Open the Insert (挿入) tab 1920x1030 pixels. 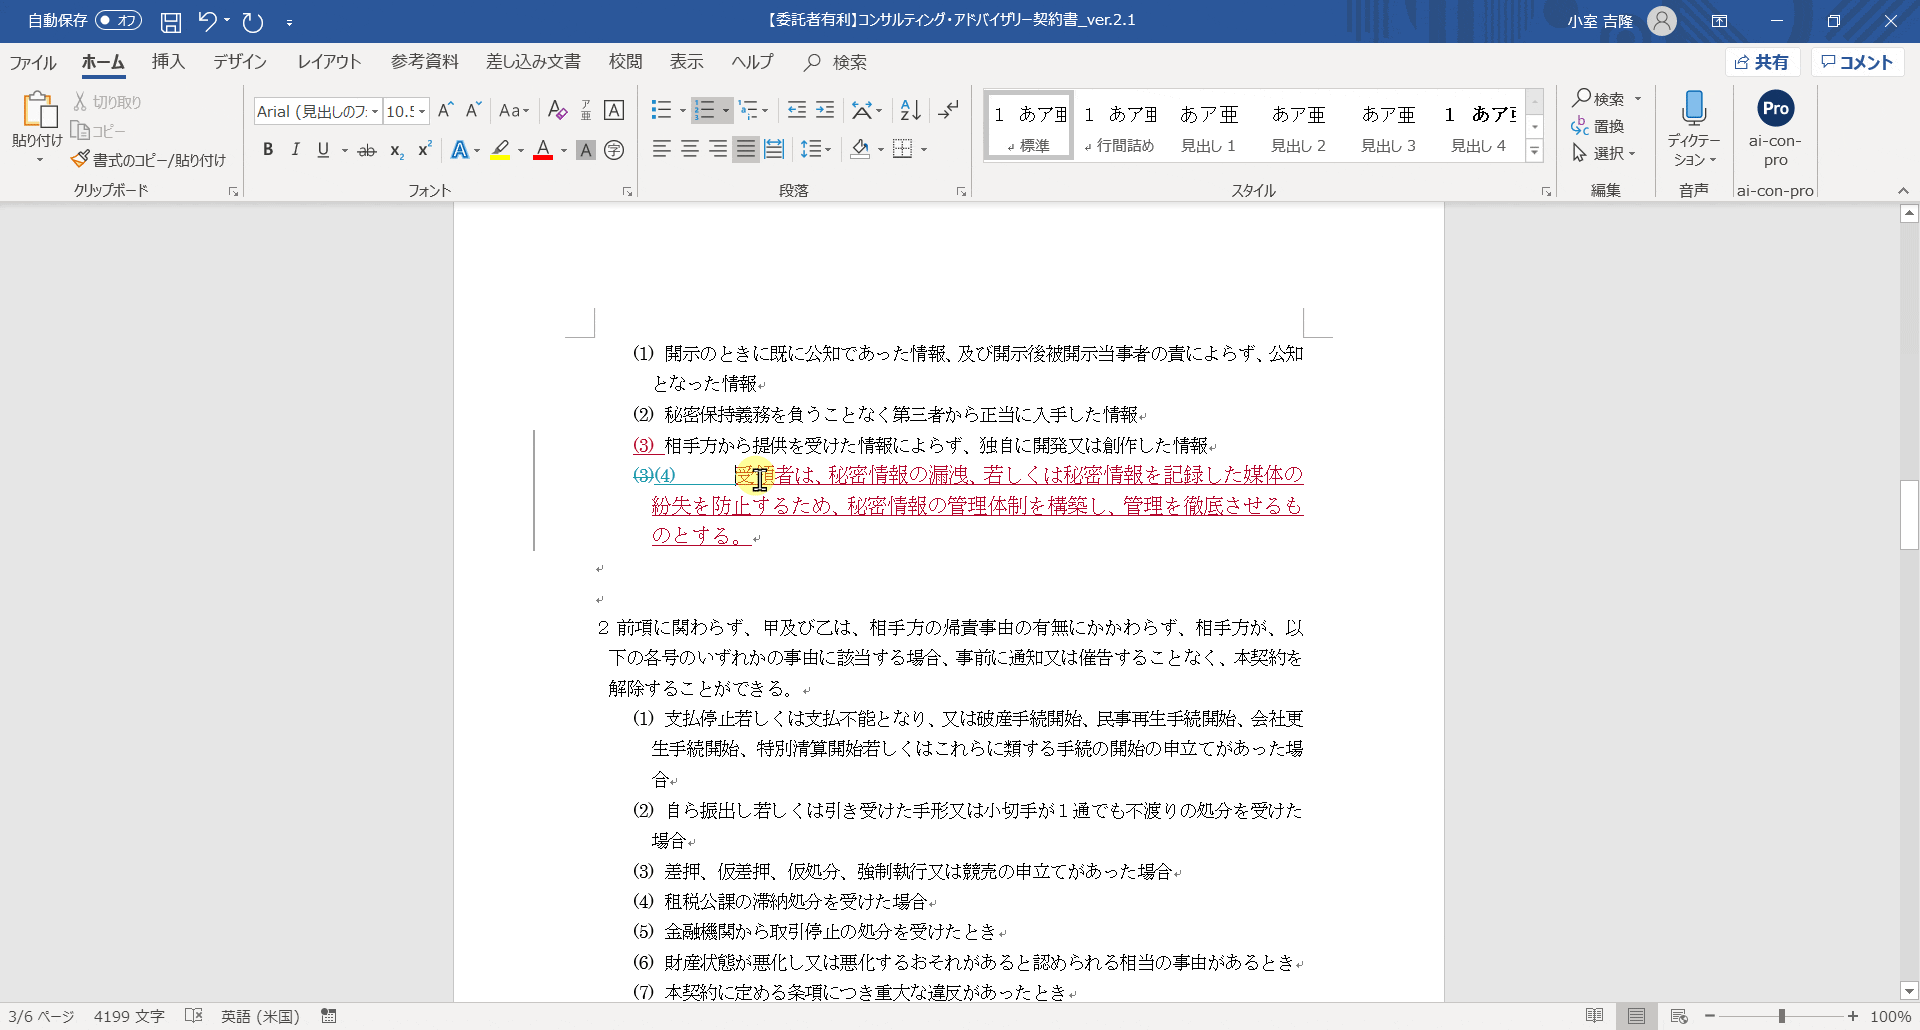[168, 62]
